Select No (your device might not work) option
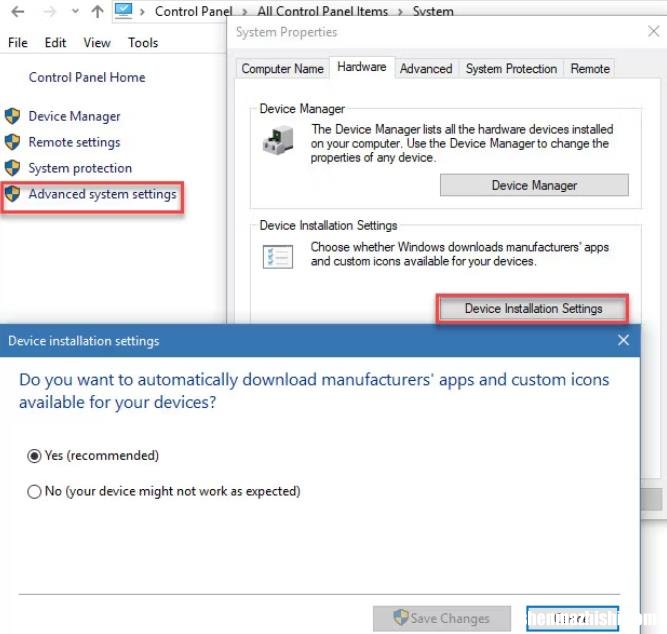This screenshot has width=667, height=634. click(34, 492)
